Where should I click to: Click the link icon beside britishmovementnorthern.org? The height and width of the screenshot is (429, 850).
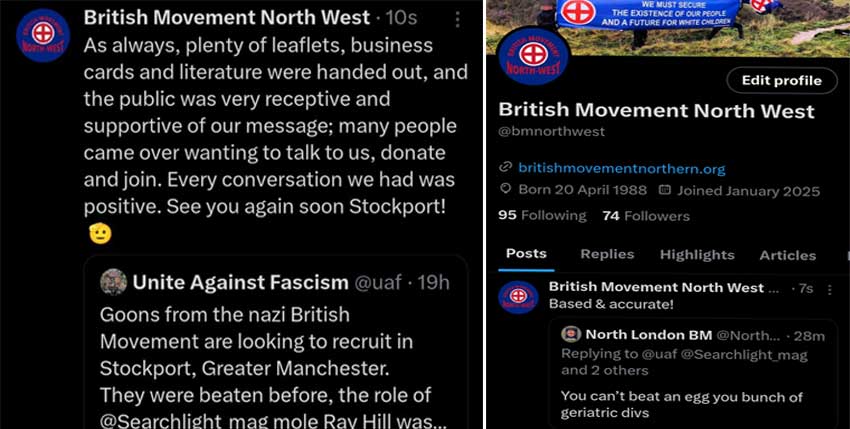click(x=505, y=168)
